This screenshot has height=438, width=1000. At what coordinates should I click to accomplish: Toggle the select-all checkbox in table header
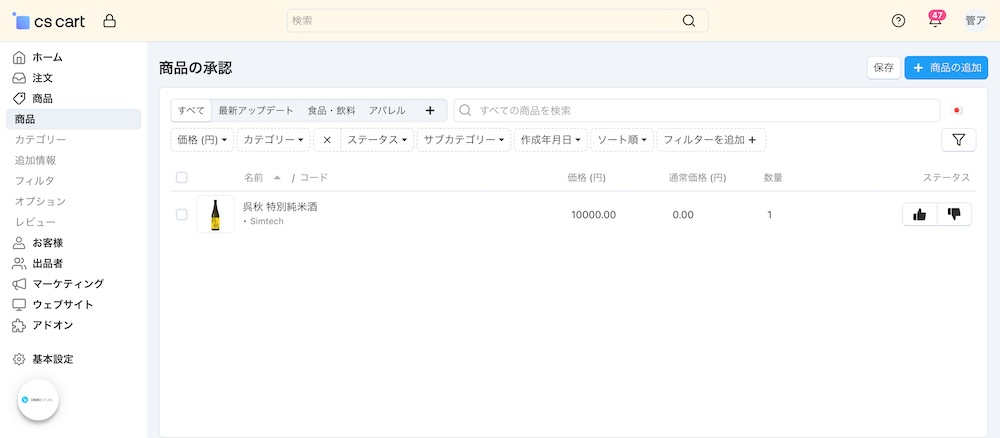pyautogui.click(x=182, y=177)
